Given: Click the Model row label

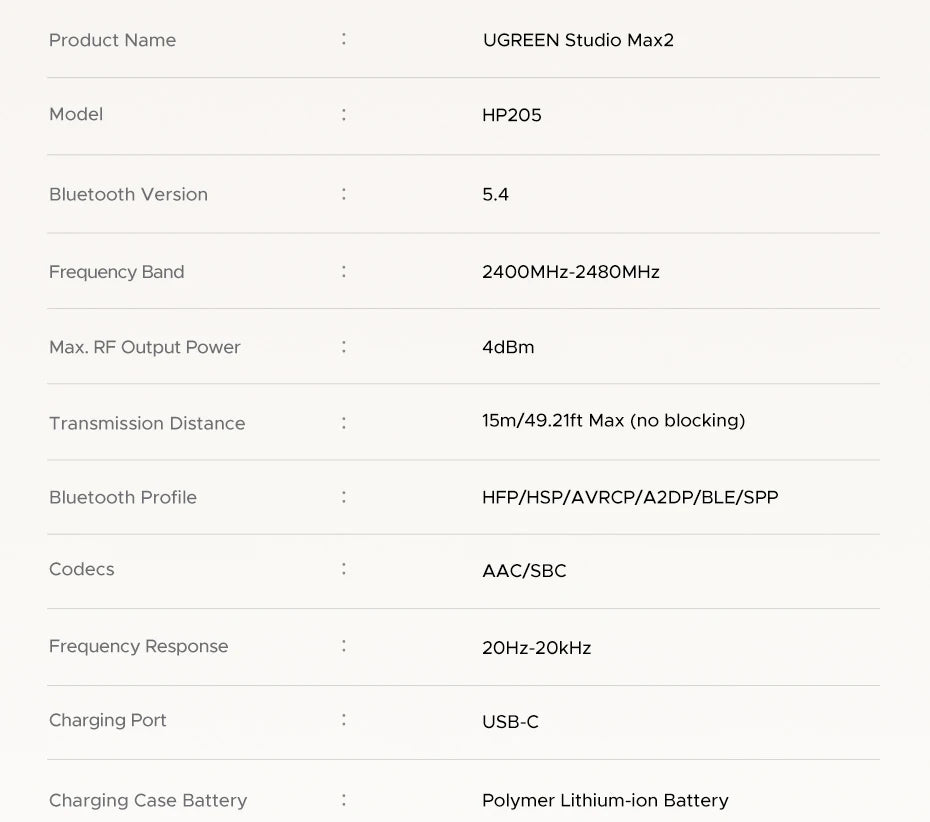Looking at the screenshot, I should tap(76, 114).
